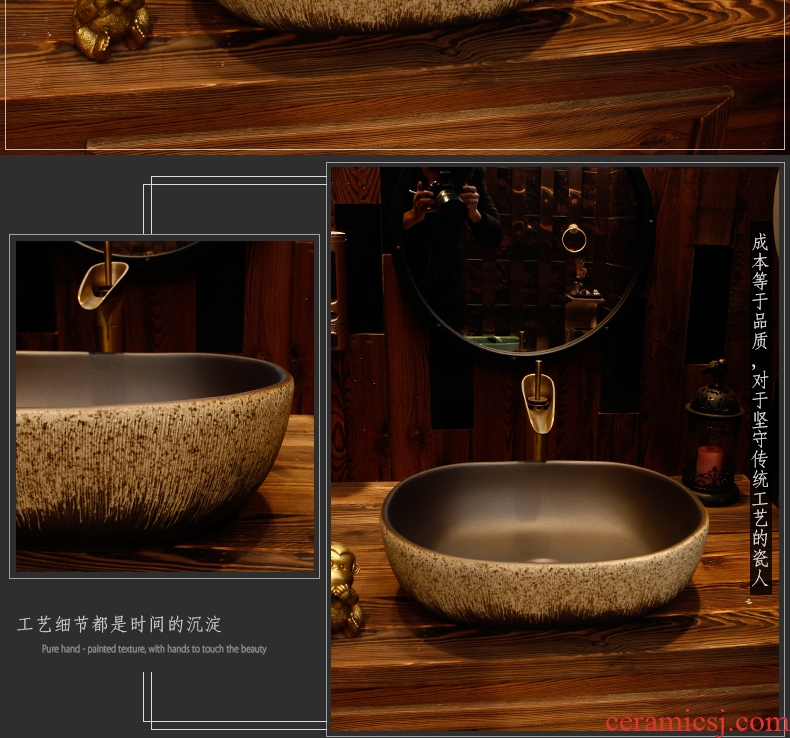This screenshot has height=738, width=790.
Task: Click the gold towel ring reflected in the mirror
Action: click(x=574, y=238)
